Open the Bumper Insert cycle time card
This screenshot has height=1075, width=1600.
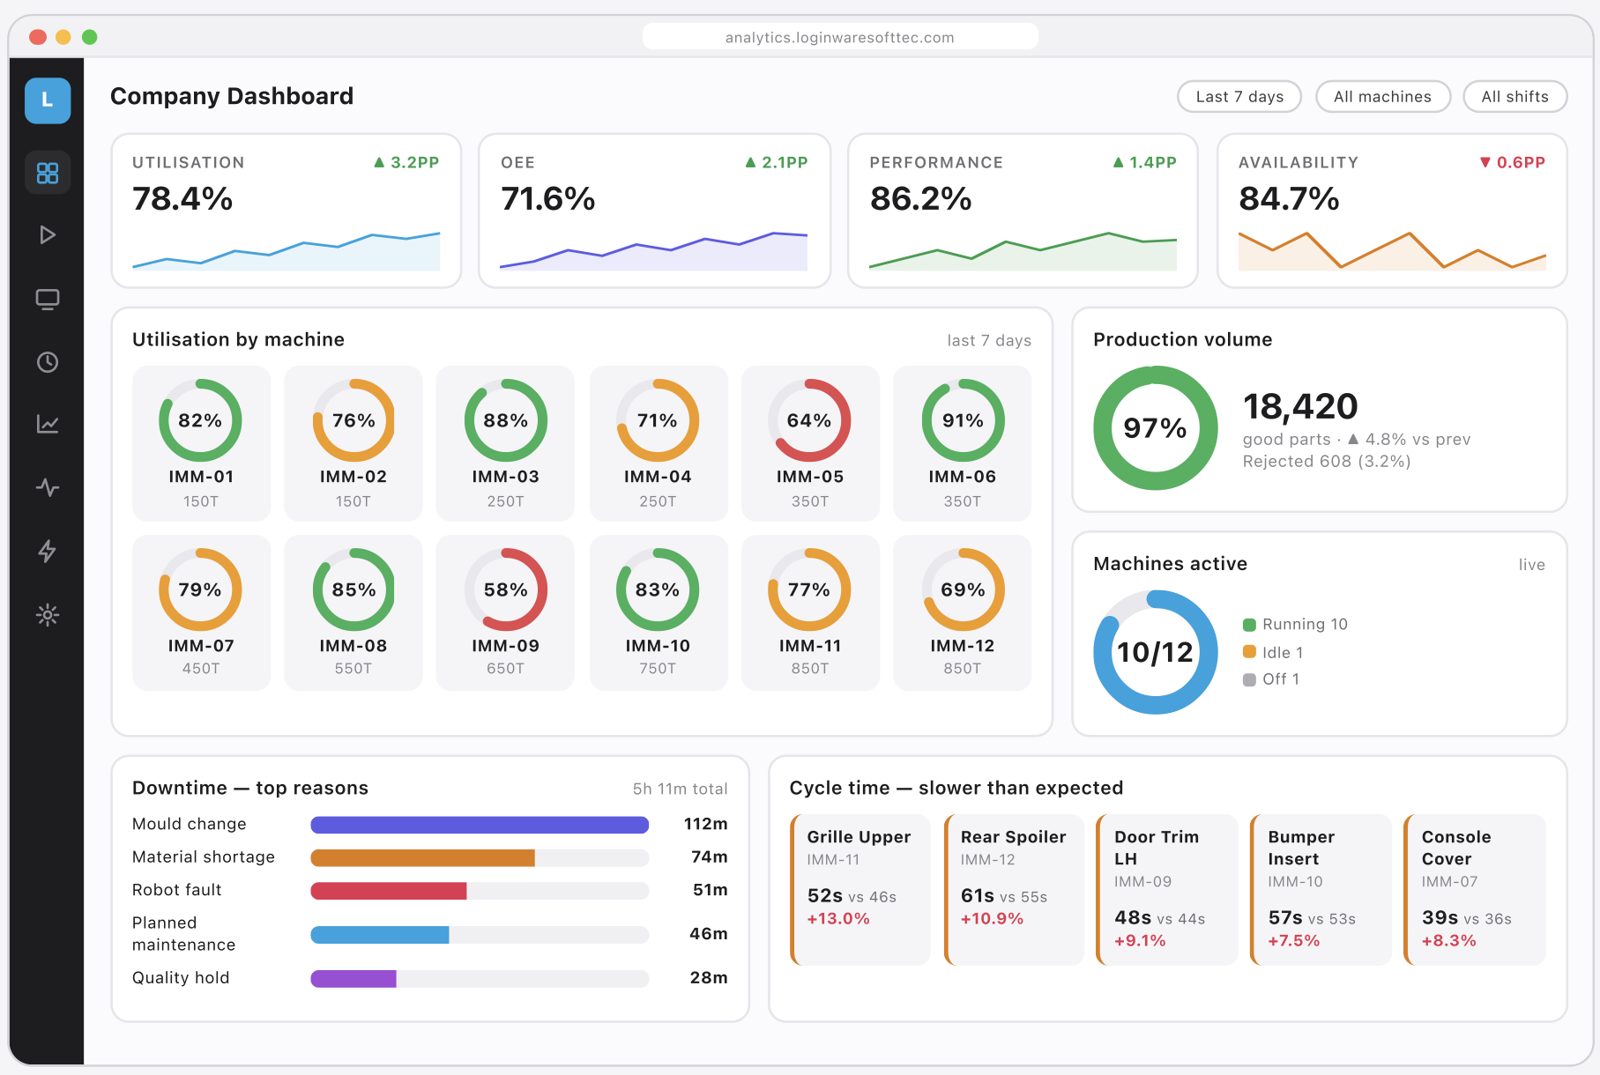1322,890
